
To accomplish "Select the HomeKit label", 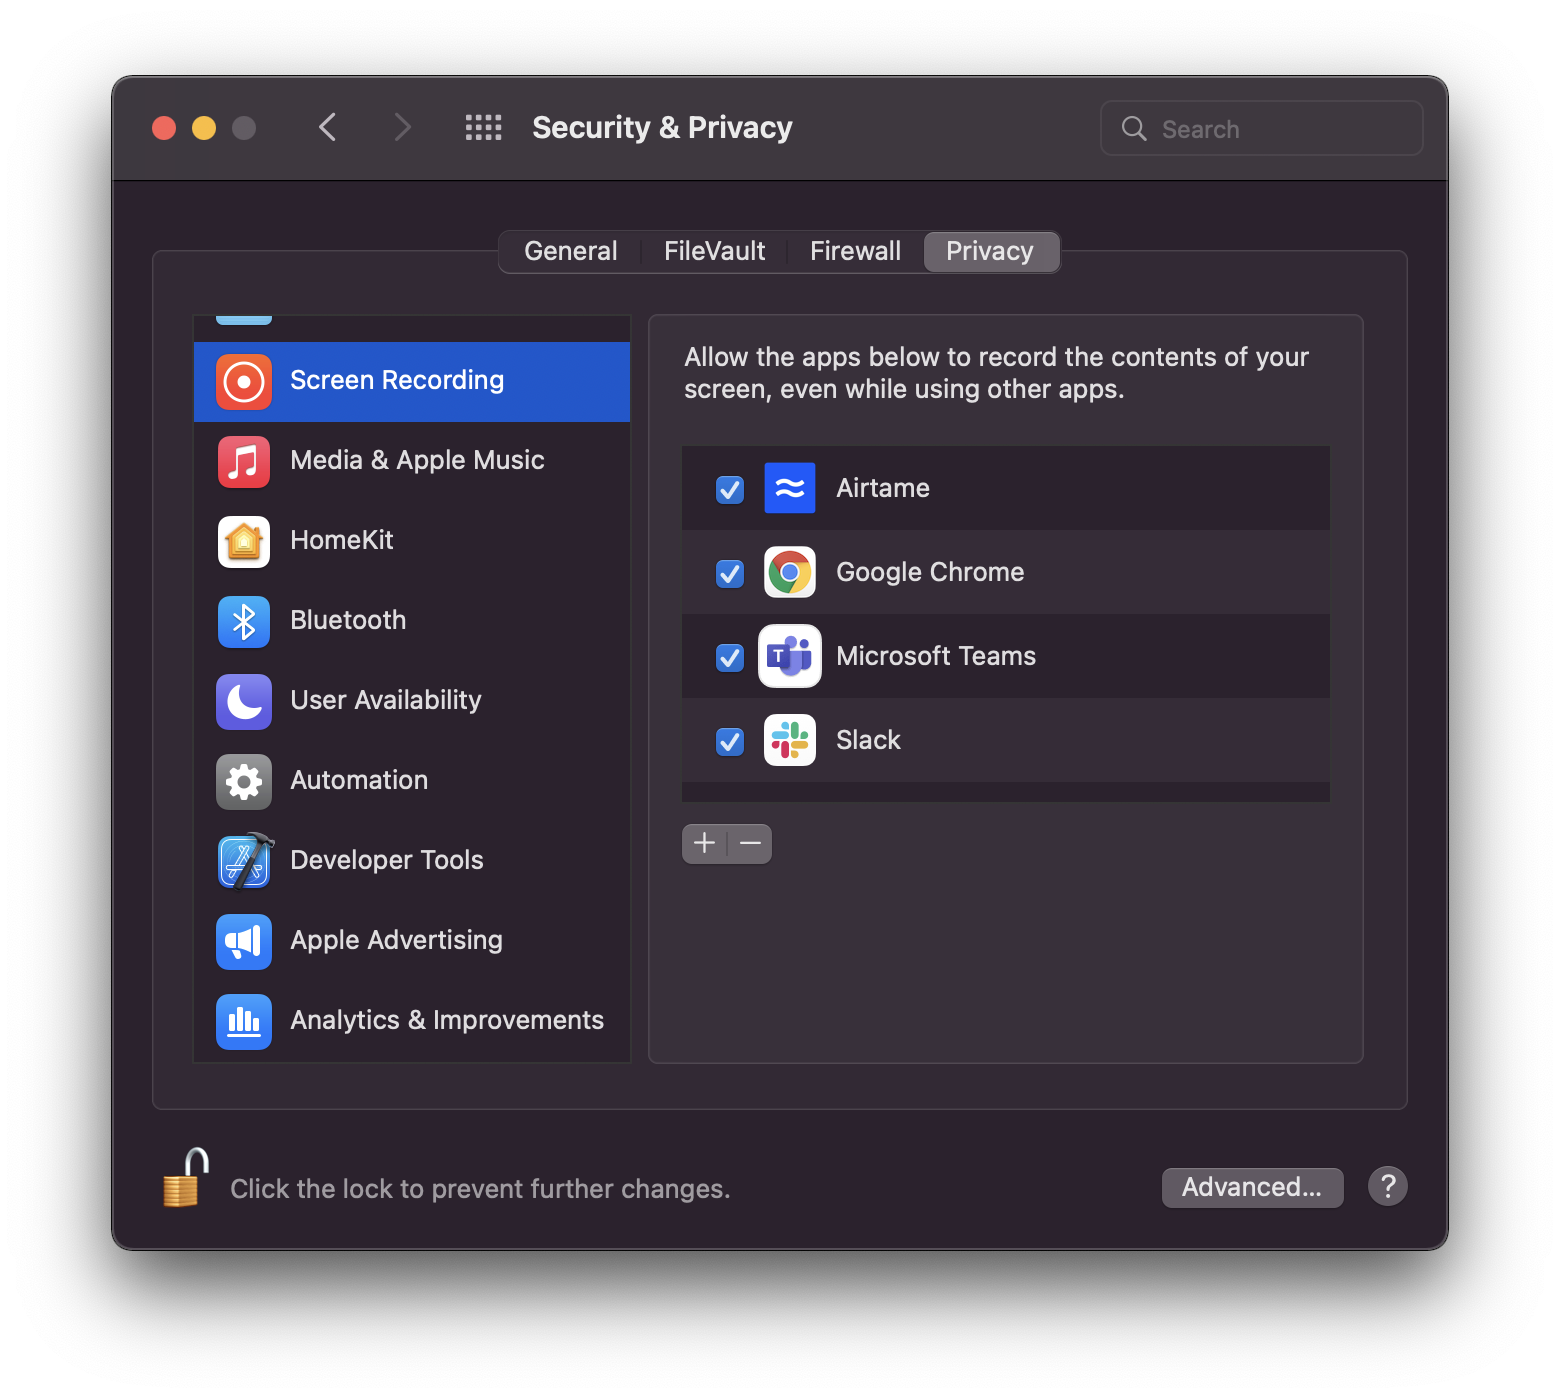I will point(342,540).
